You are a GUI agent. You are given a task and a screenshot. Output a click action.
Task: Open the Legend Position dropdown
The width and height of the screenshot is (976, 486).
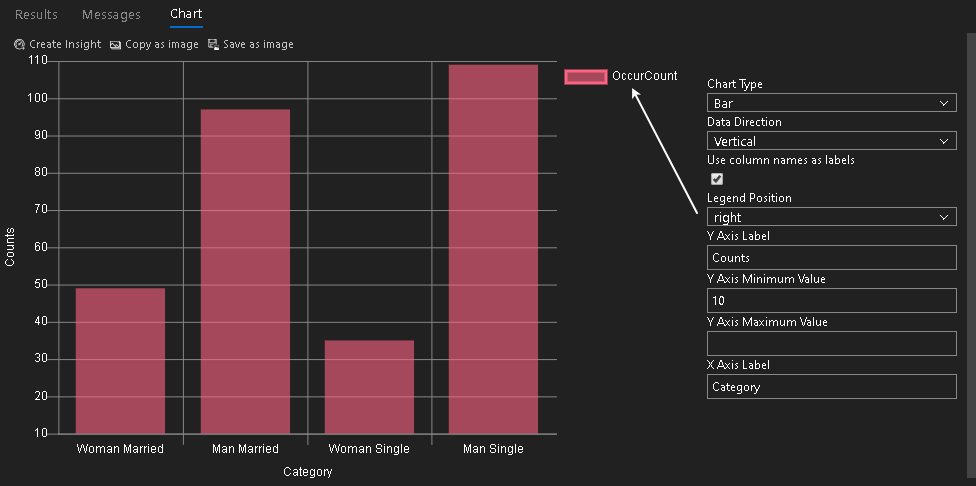pos(831,217)
